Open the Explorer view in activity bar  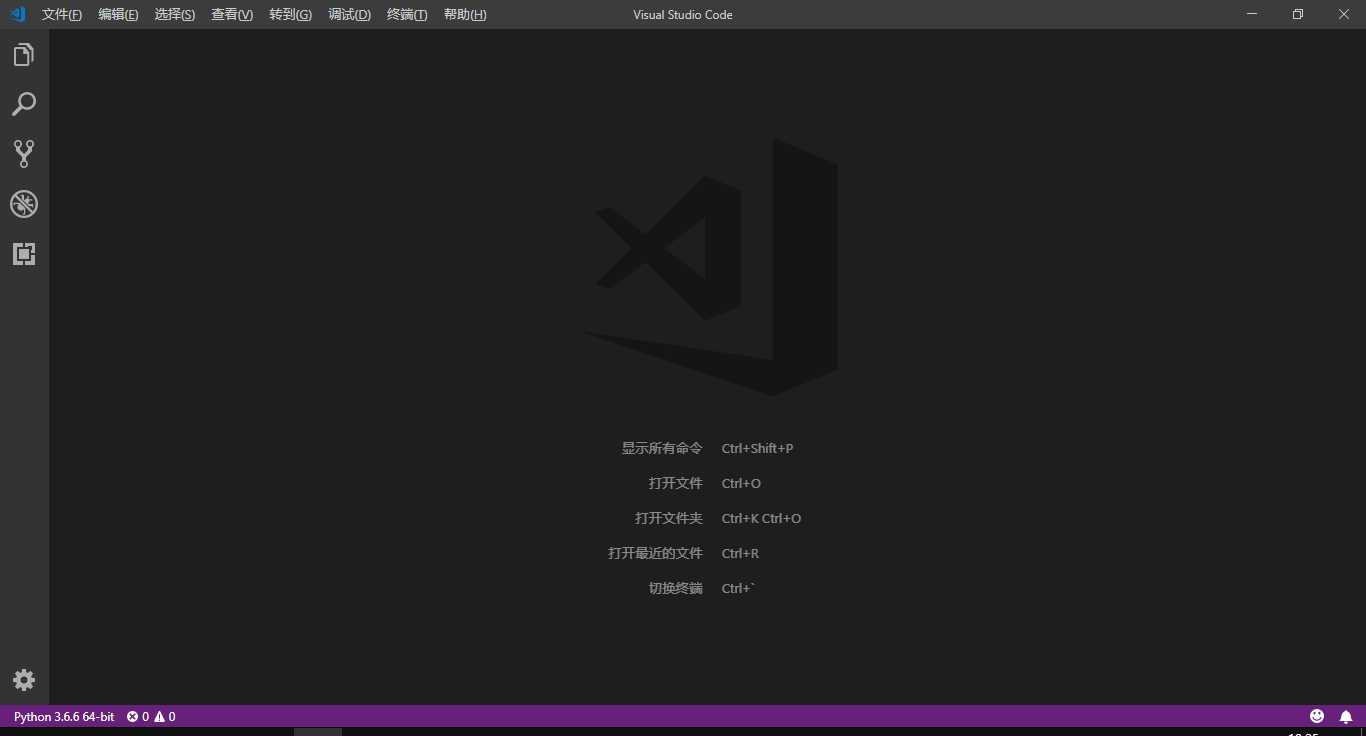click(24, 55)
